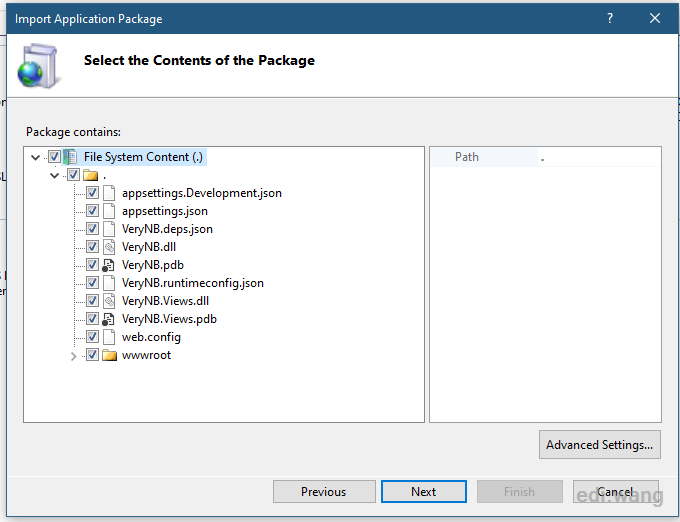Click the Path property value field
Screen dimensions: 680x522
tap(599, 157)
